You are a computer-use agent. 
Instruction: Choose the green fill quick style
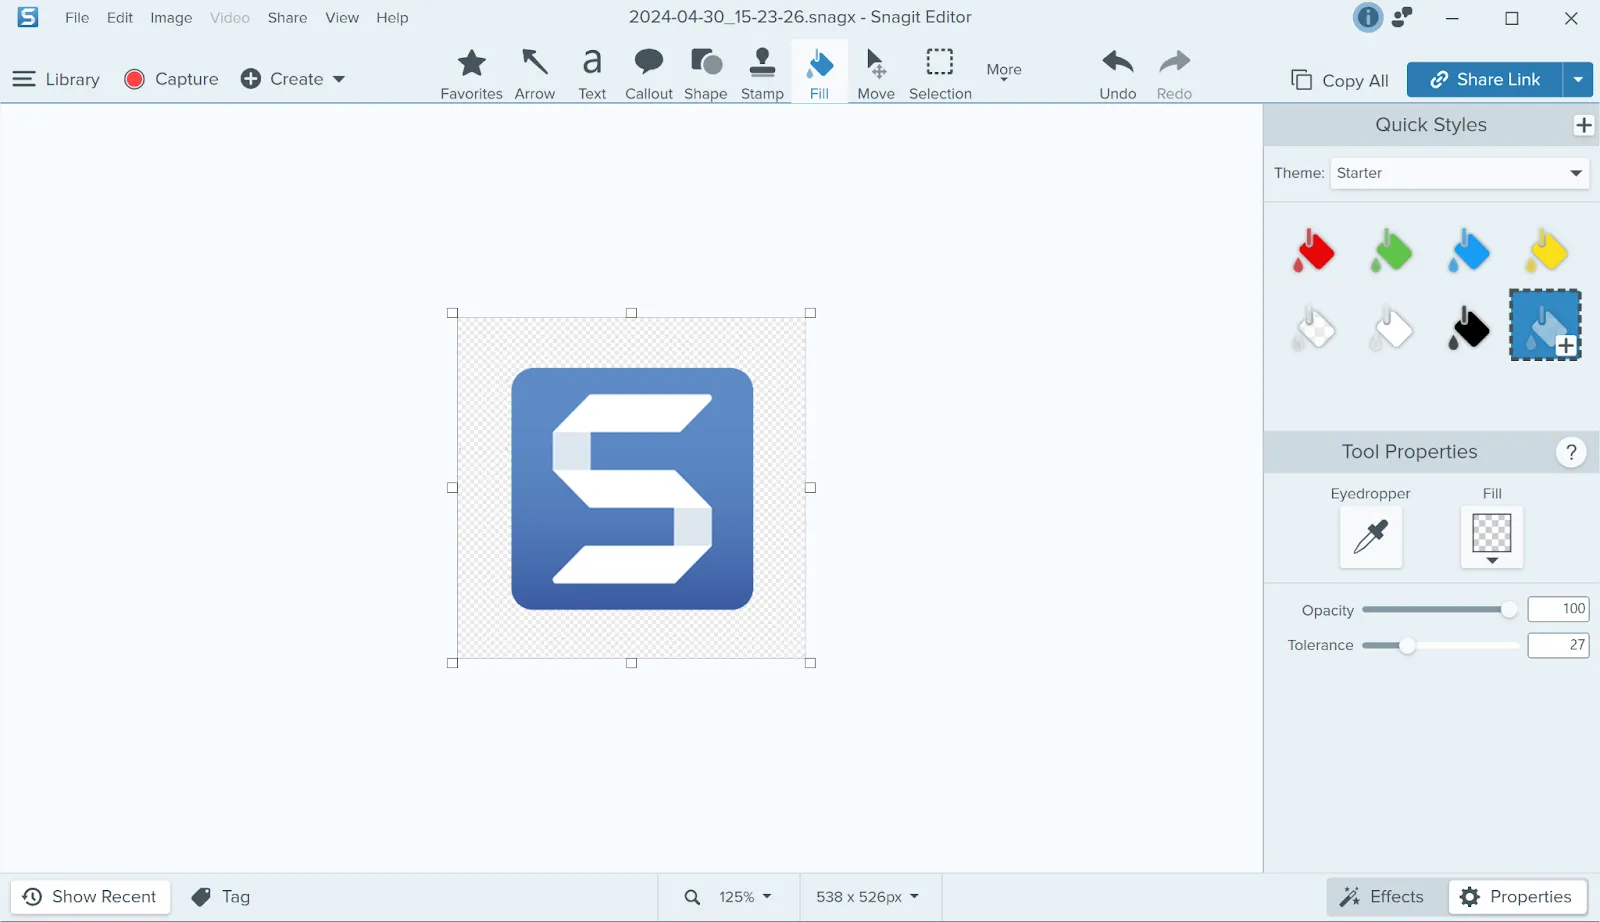(1391, 251)
